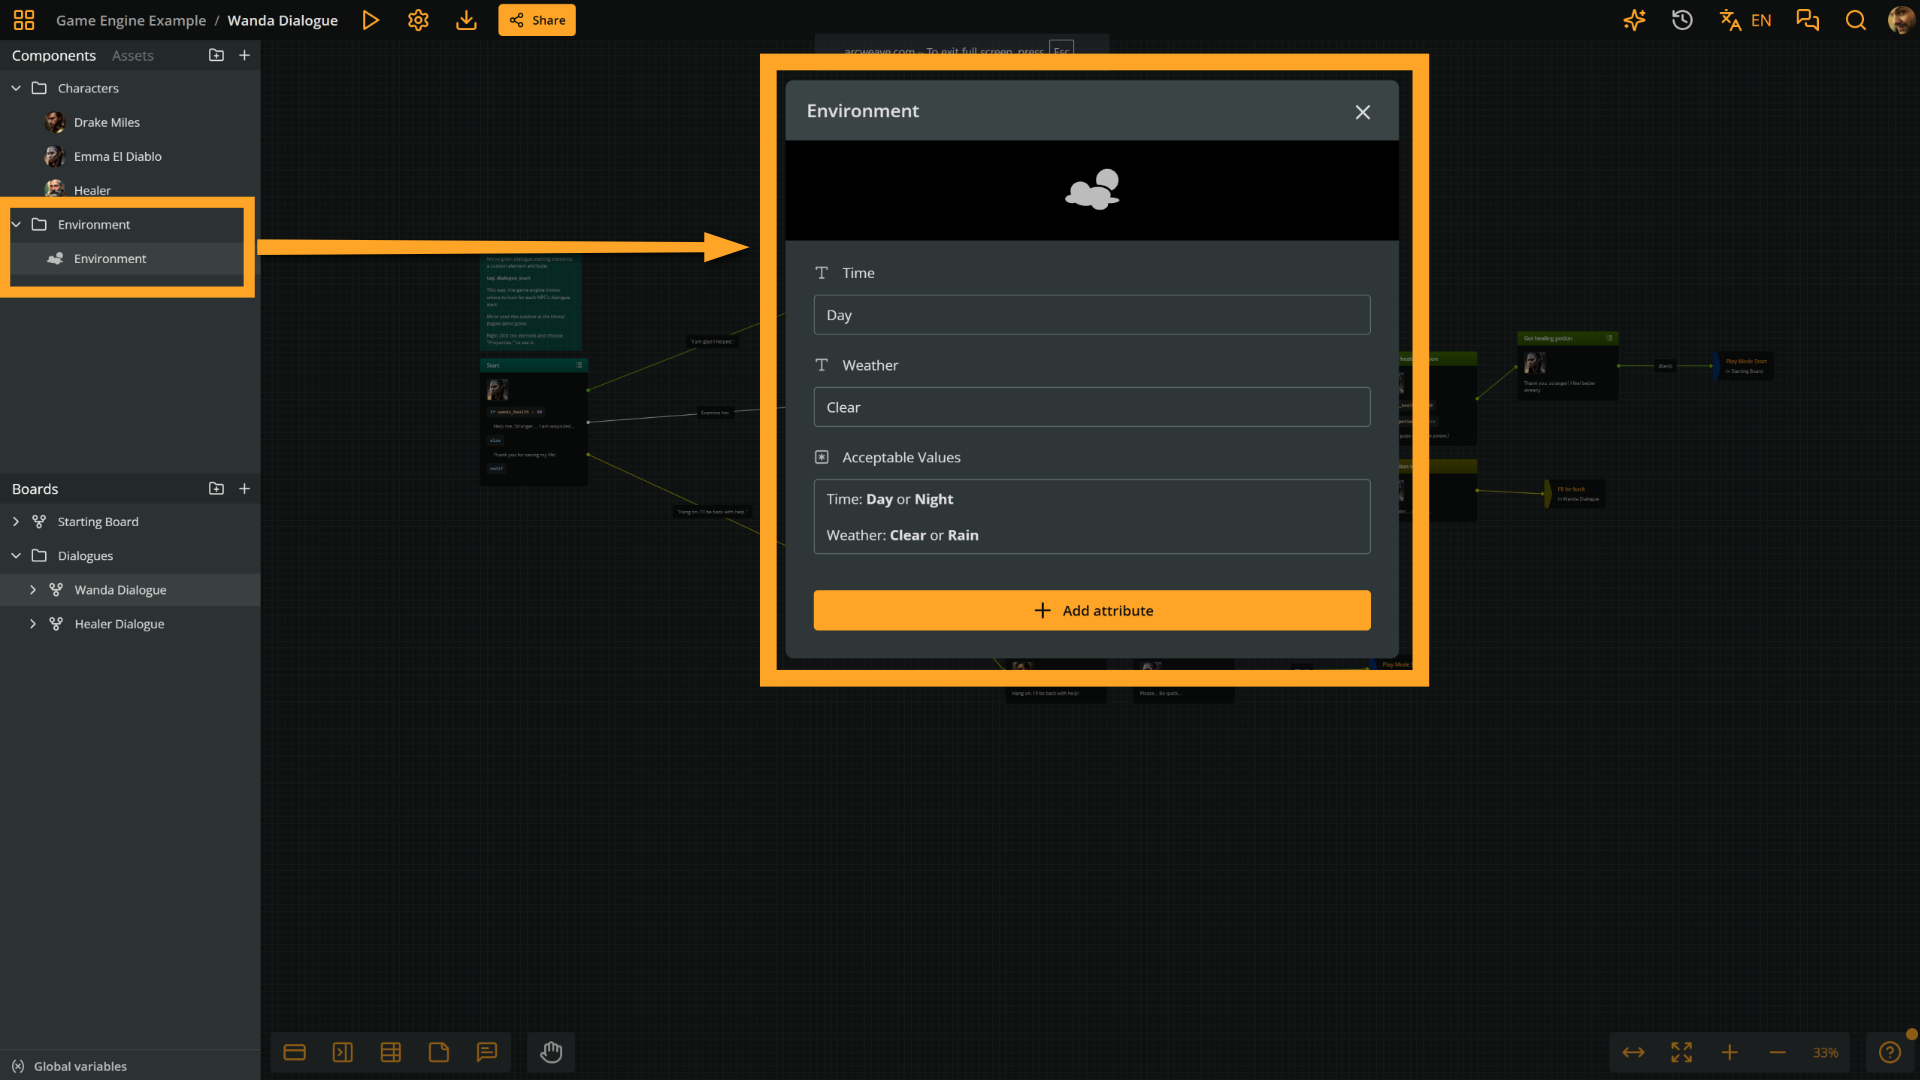Image resolution: width=1920 pixels, height=1080 pixels.
Task: Click Game Engine Example breadcrumb
Action: tap(131, 20)
